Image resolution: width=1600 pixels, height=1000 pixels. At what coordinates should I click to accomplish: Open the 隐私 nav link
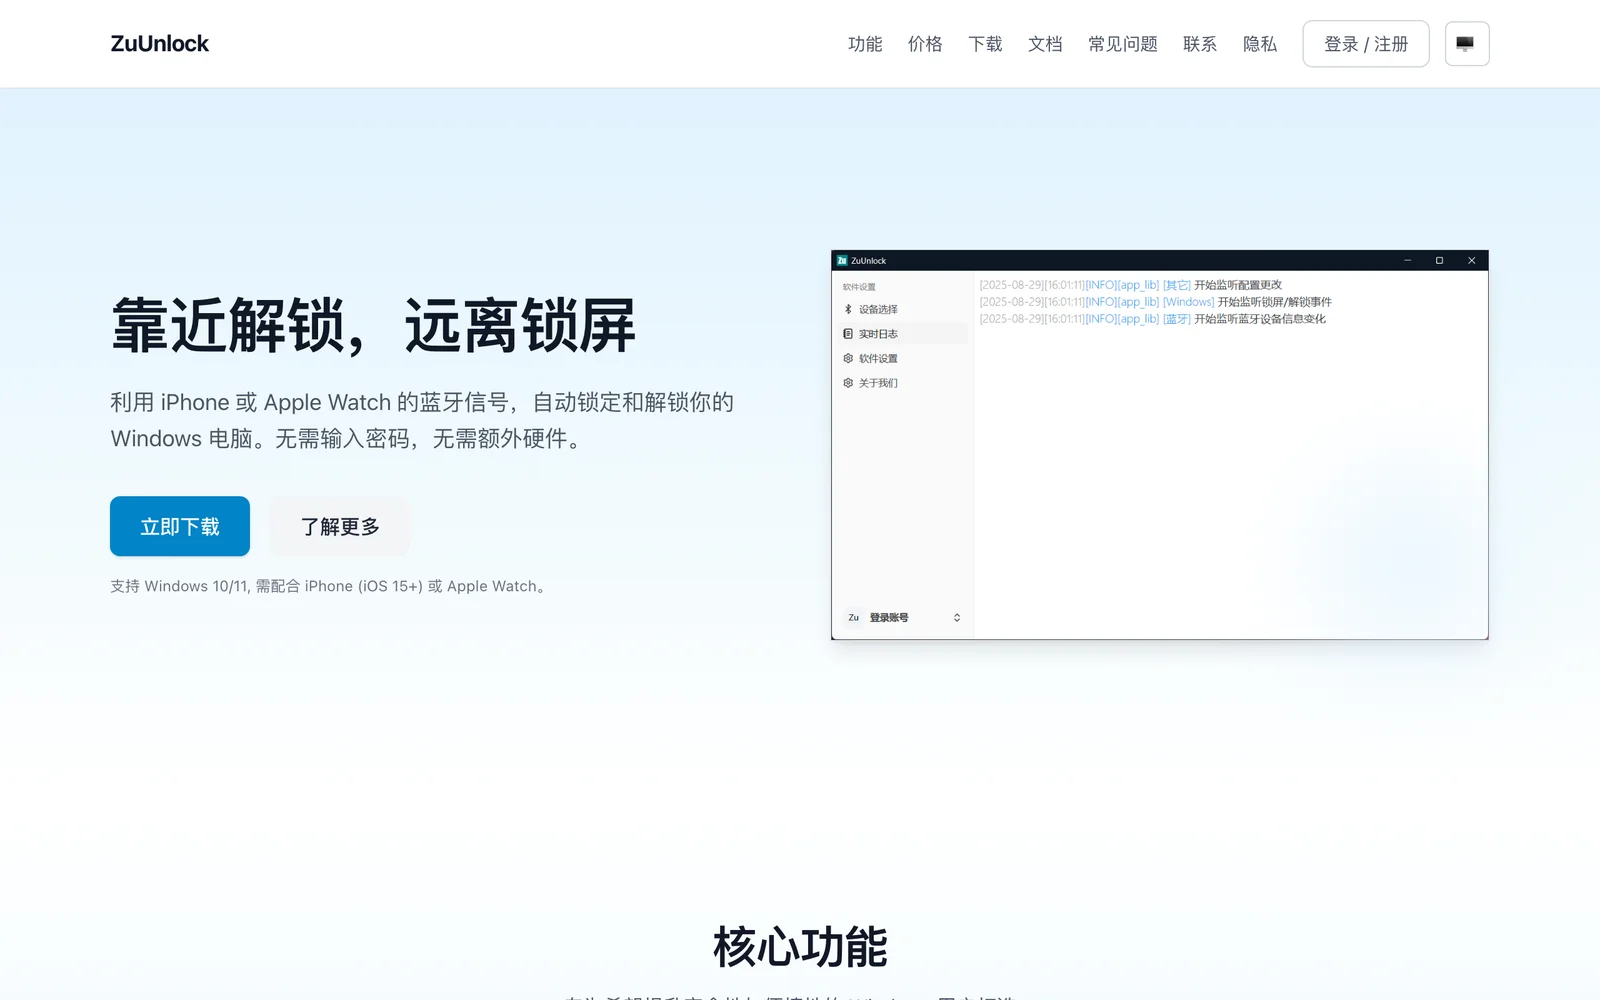[1260, 44]
